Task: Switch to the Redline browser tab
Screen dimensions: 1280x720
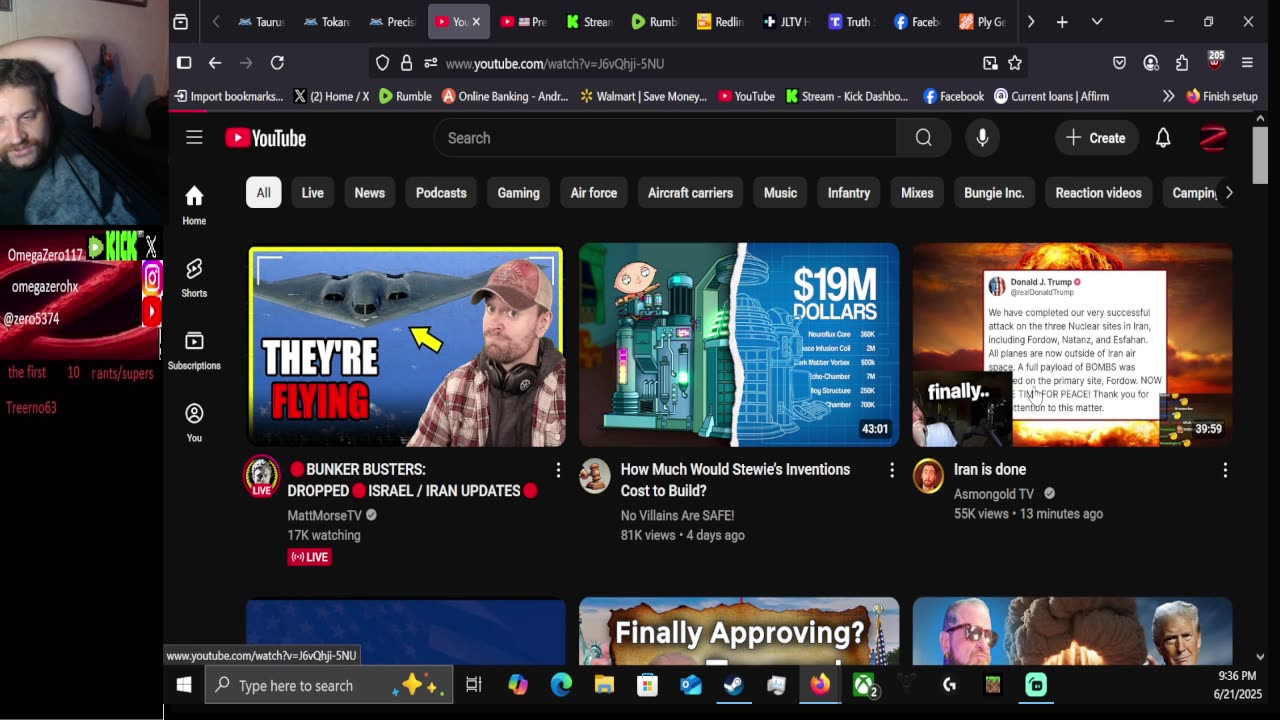Action: click(719, 22)
